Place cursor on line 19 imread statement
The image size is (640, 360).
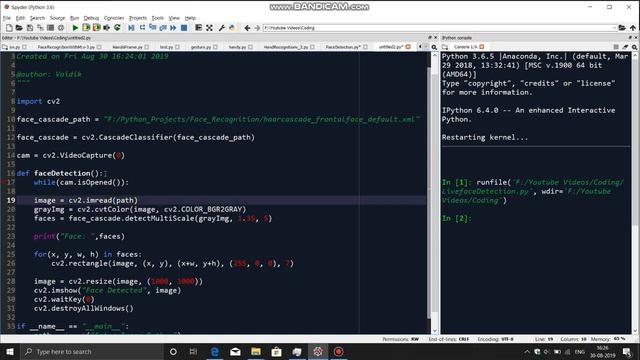coord(86,200)
